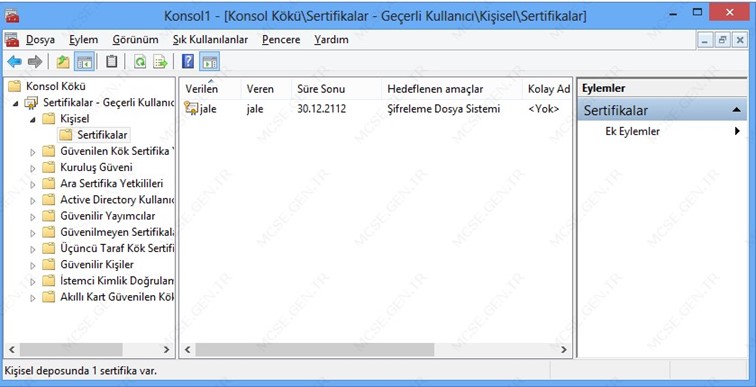The image size is (756, 387).
Task: Sort by Hedeflenen amaçlar column header
Action: point(452,89)
